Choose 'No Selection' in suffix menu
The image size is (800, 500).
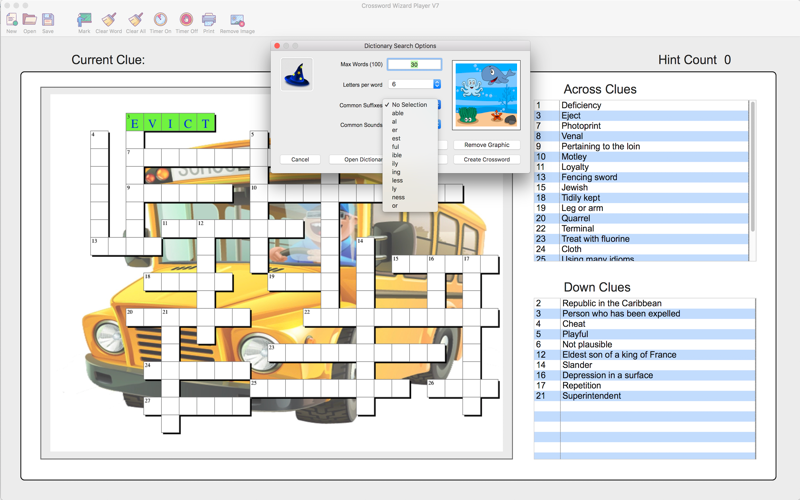(410, 105)
